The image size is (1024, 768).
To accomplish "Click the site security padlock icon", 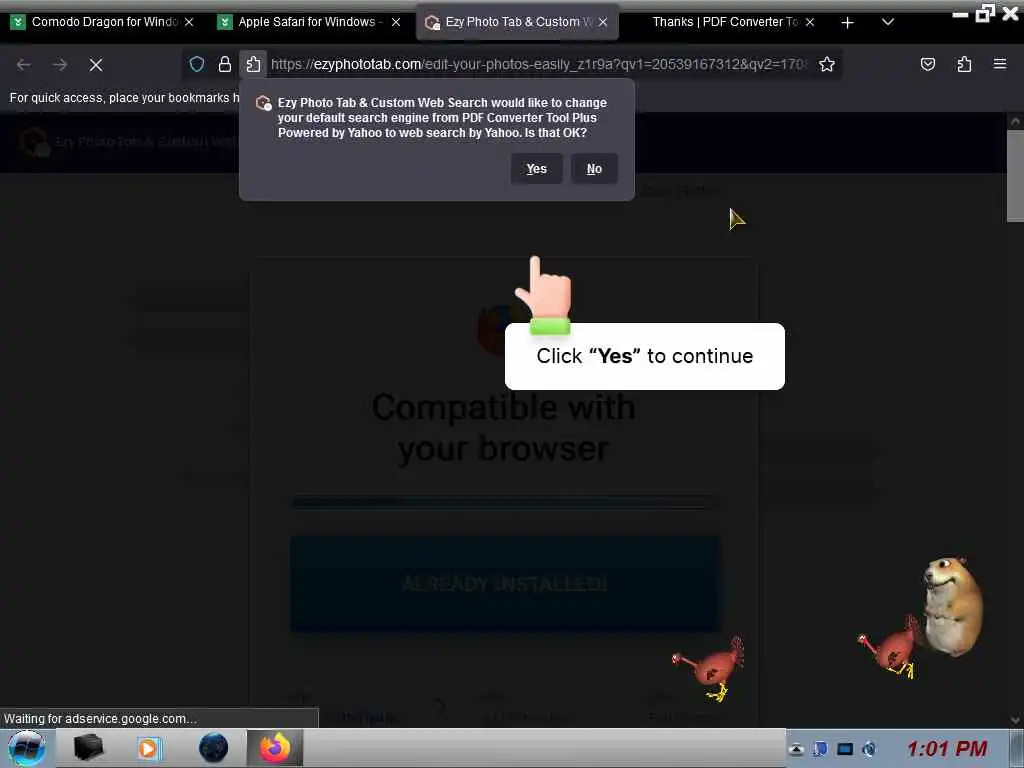I will tap(225, 64).
